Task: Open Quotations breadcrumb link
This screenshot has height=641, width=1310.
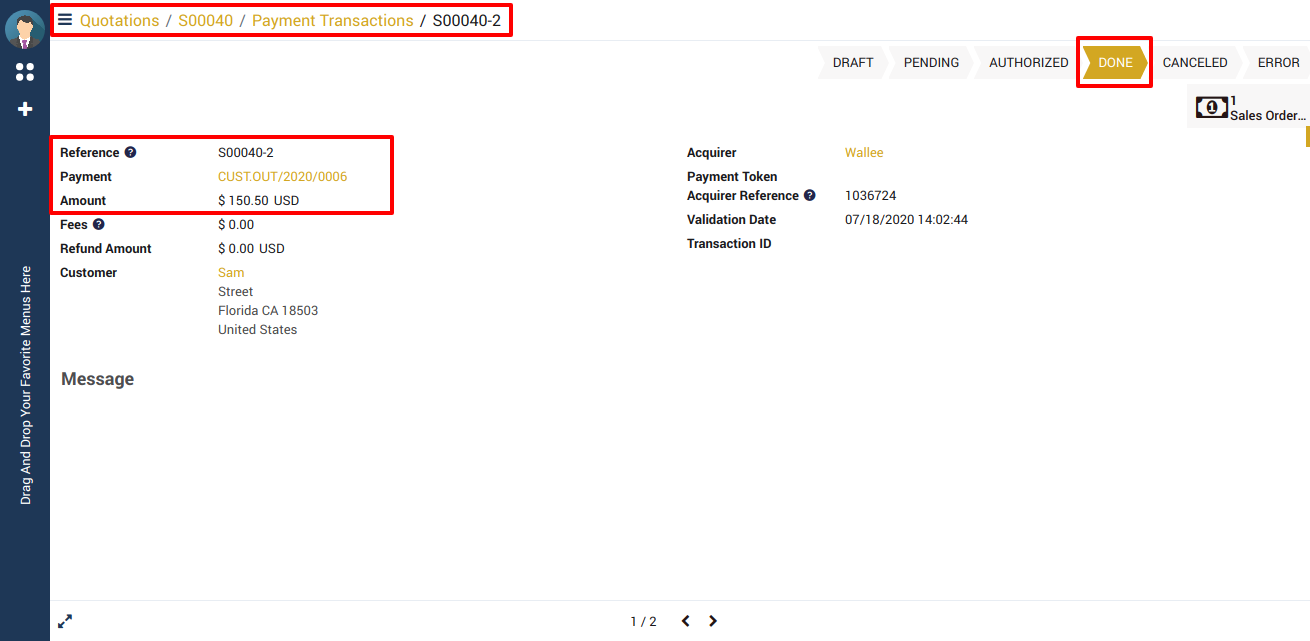Action: (119, 20)
